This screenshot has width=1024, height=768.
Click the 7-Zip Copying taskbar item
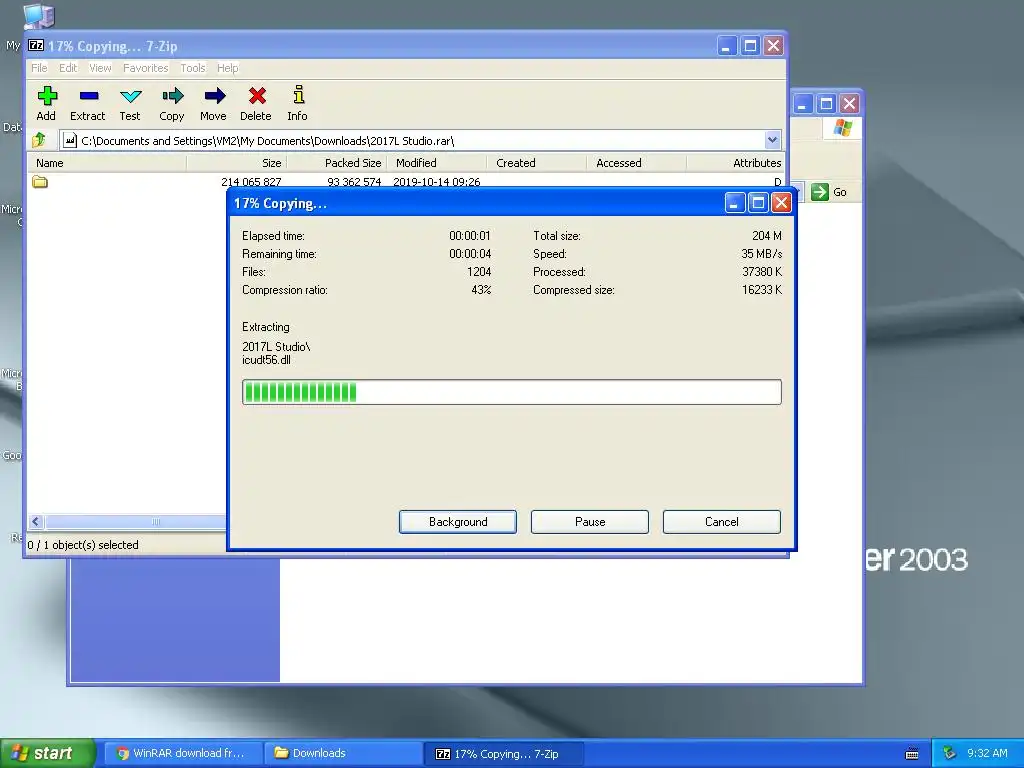(x=504, y=753)
